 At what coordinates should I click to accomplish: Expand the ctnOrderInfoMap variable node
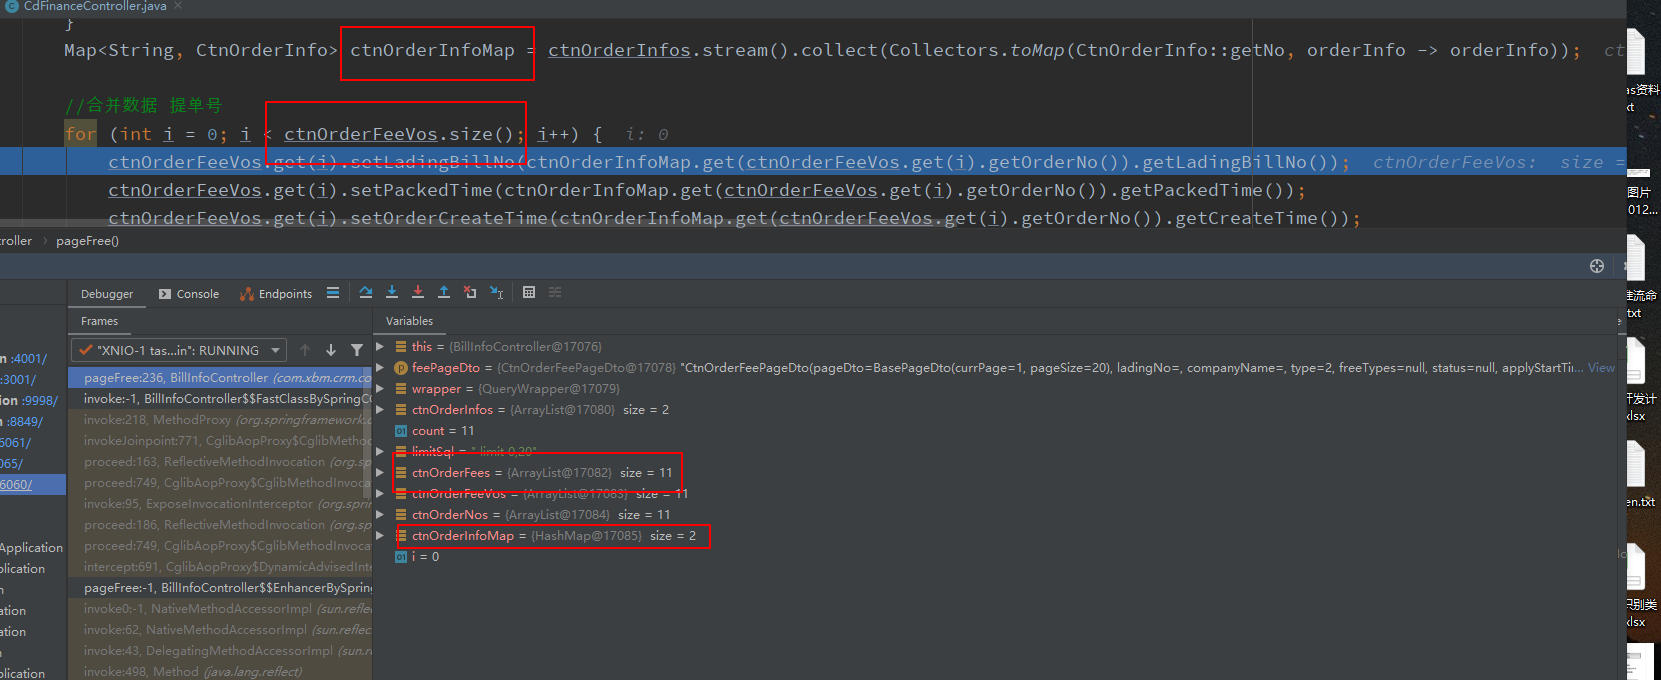[380, 536]
